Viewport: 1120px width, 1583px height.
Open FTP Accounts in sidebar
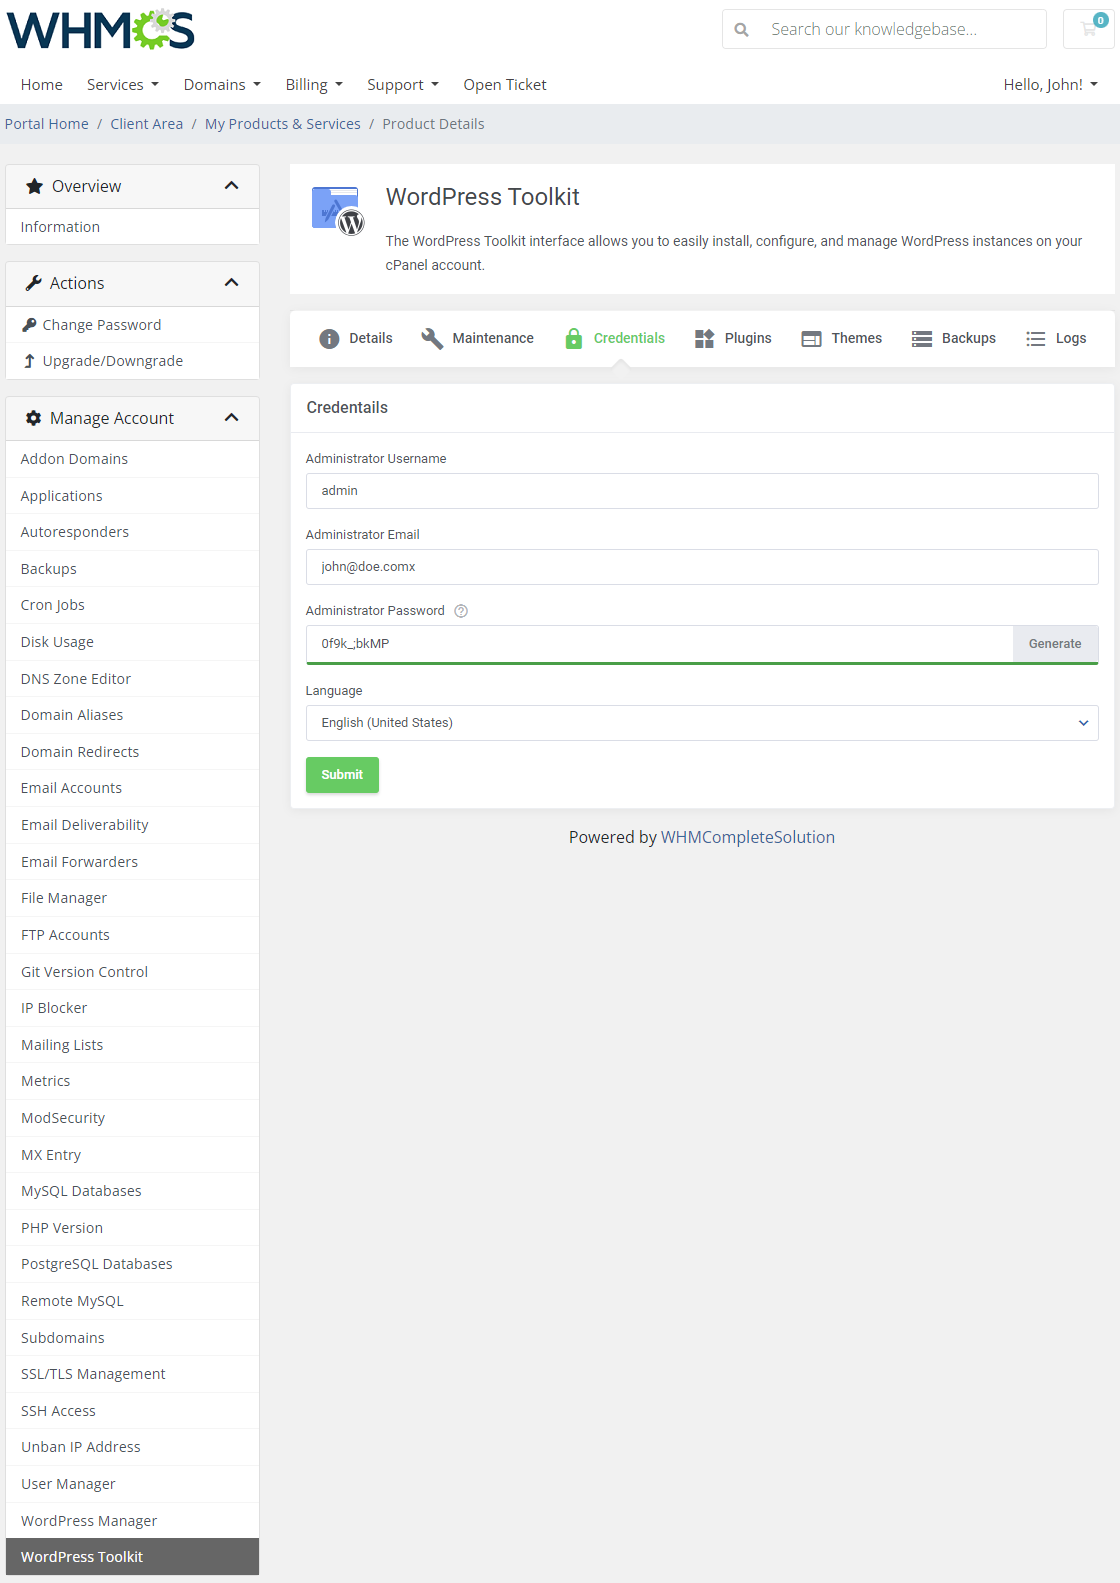pyautogui.click(x=132, y=935)
